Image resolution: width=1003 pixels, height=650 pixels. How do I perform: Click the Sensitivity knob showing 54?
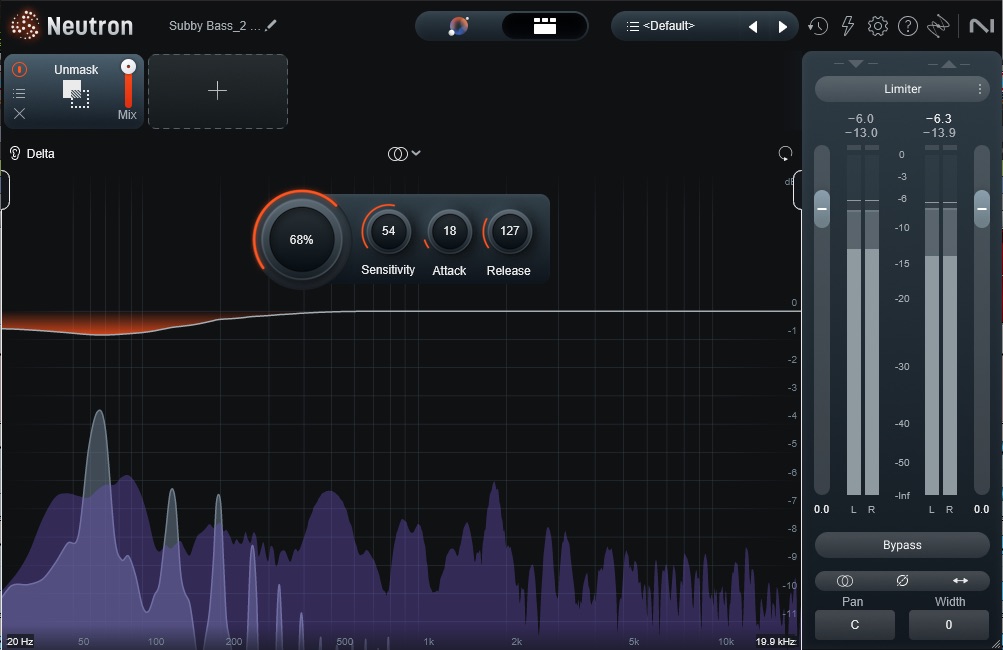388,231
